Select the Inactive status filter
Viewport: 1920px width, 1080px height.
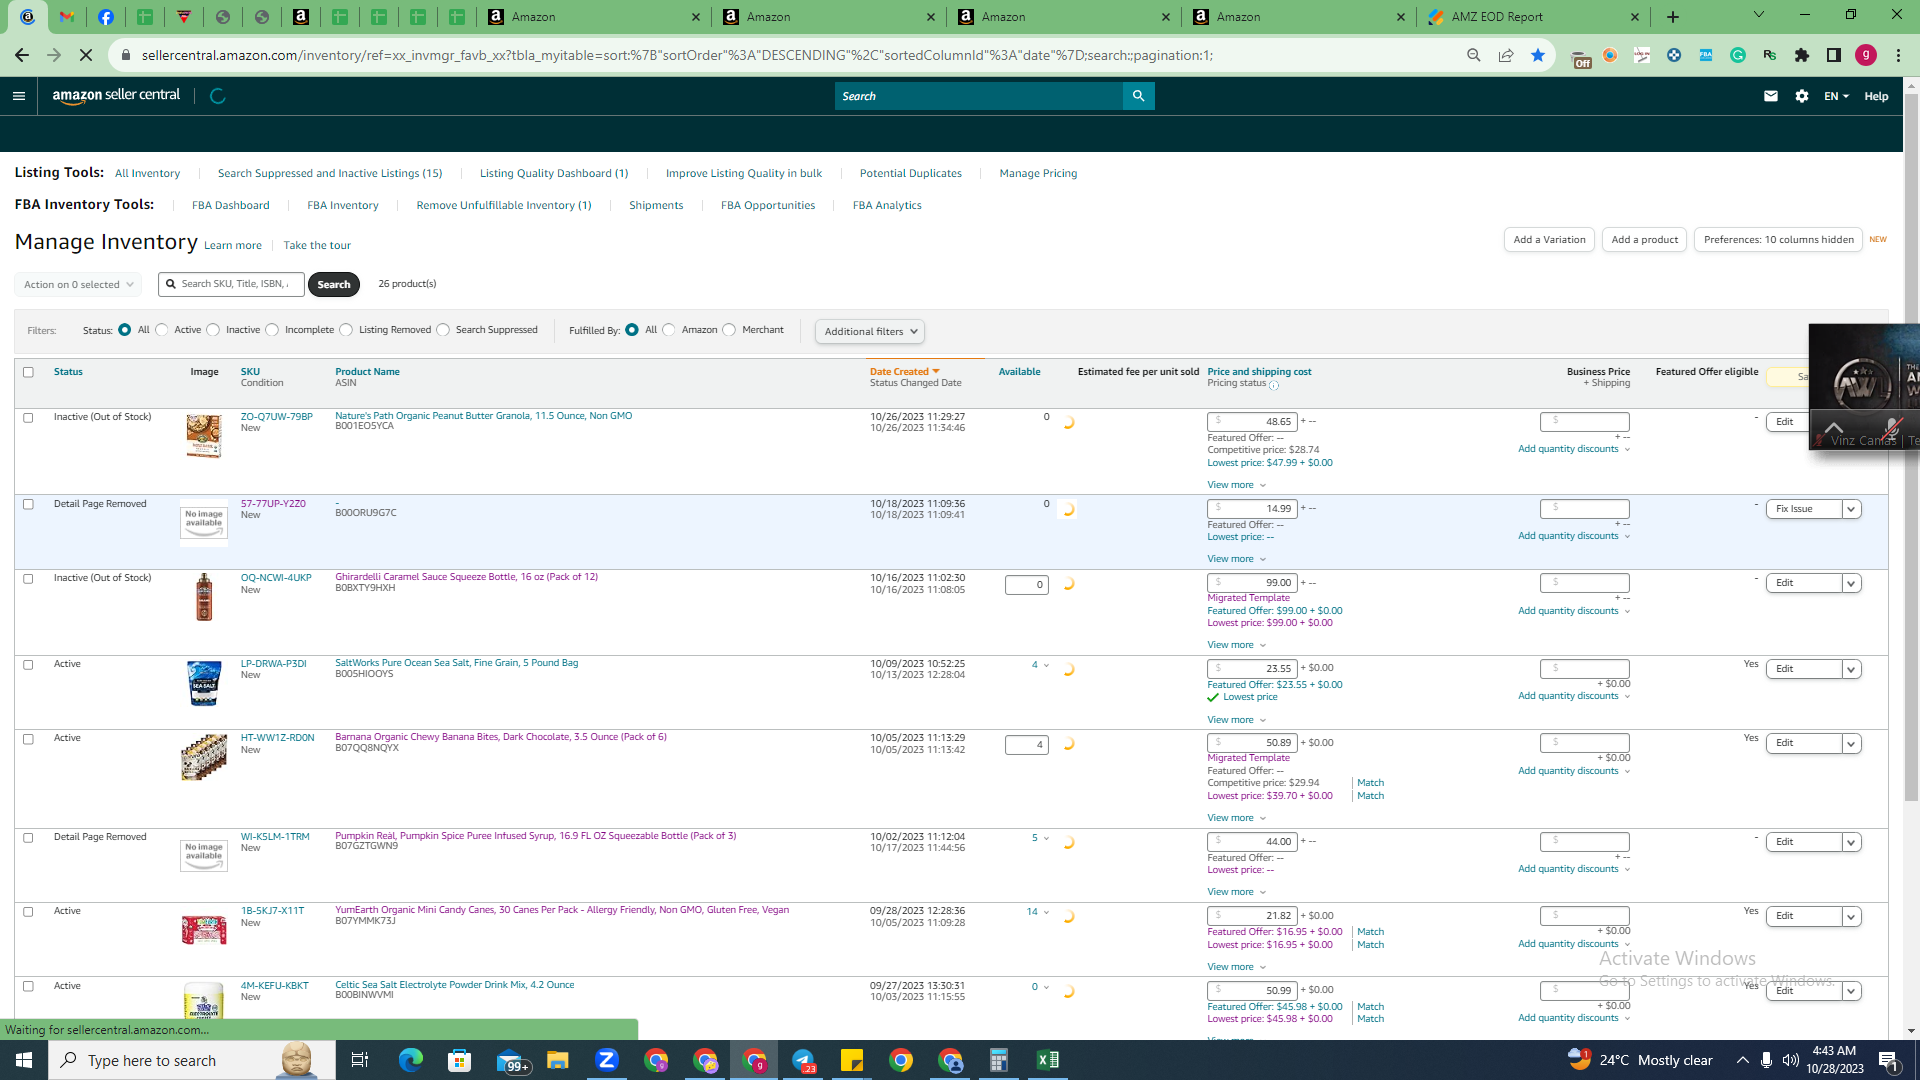coord(213,330)
